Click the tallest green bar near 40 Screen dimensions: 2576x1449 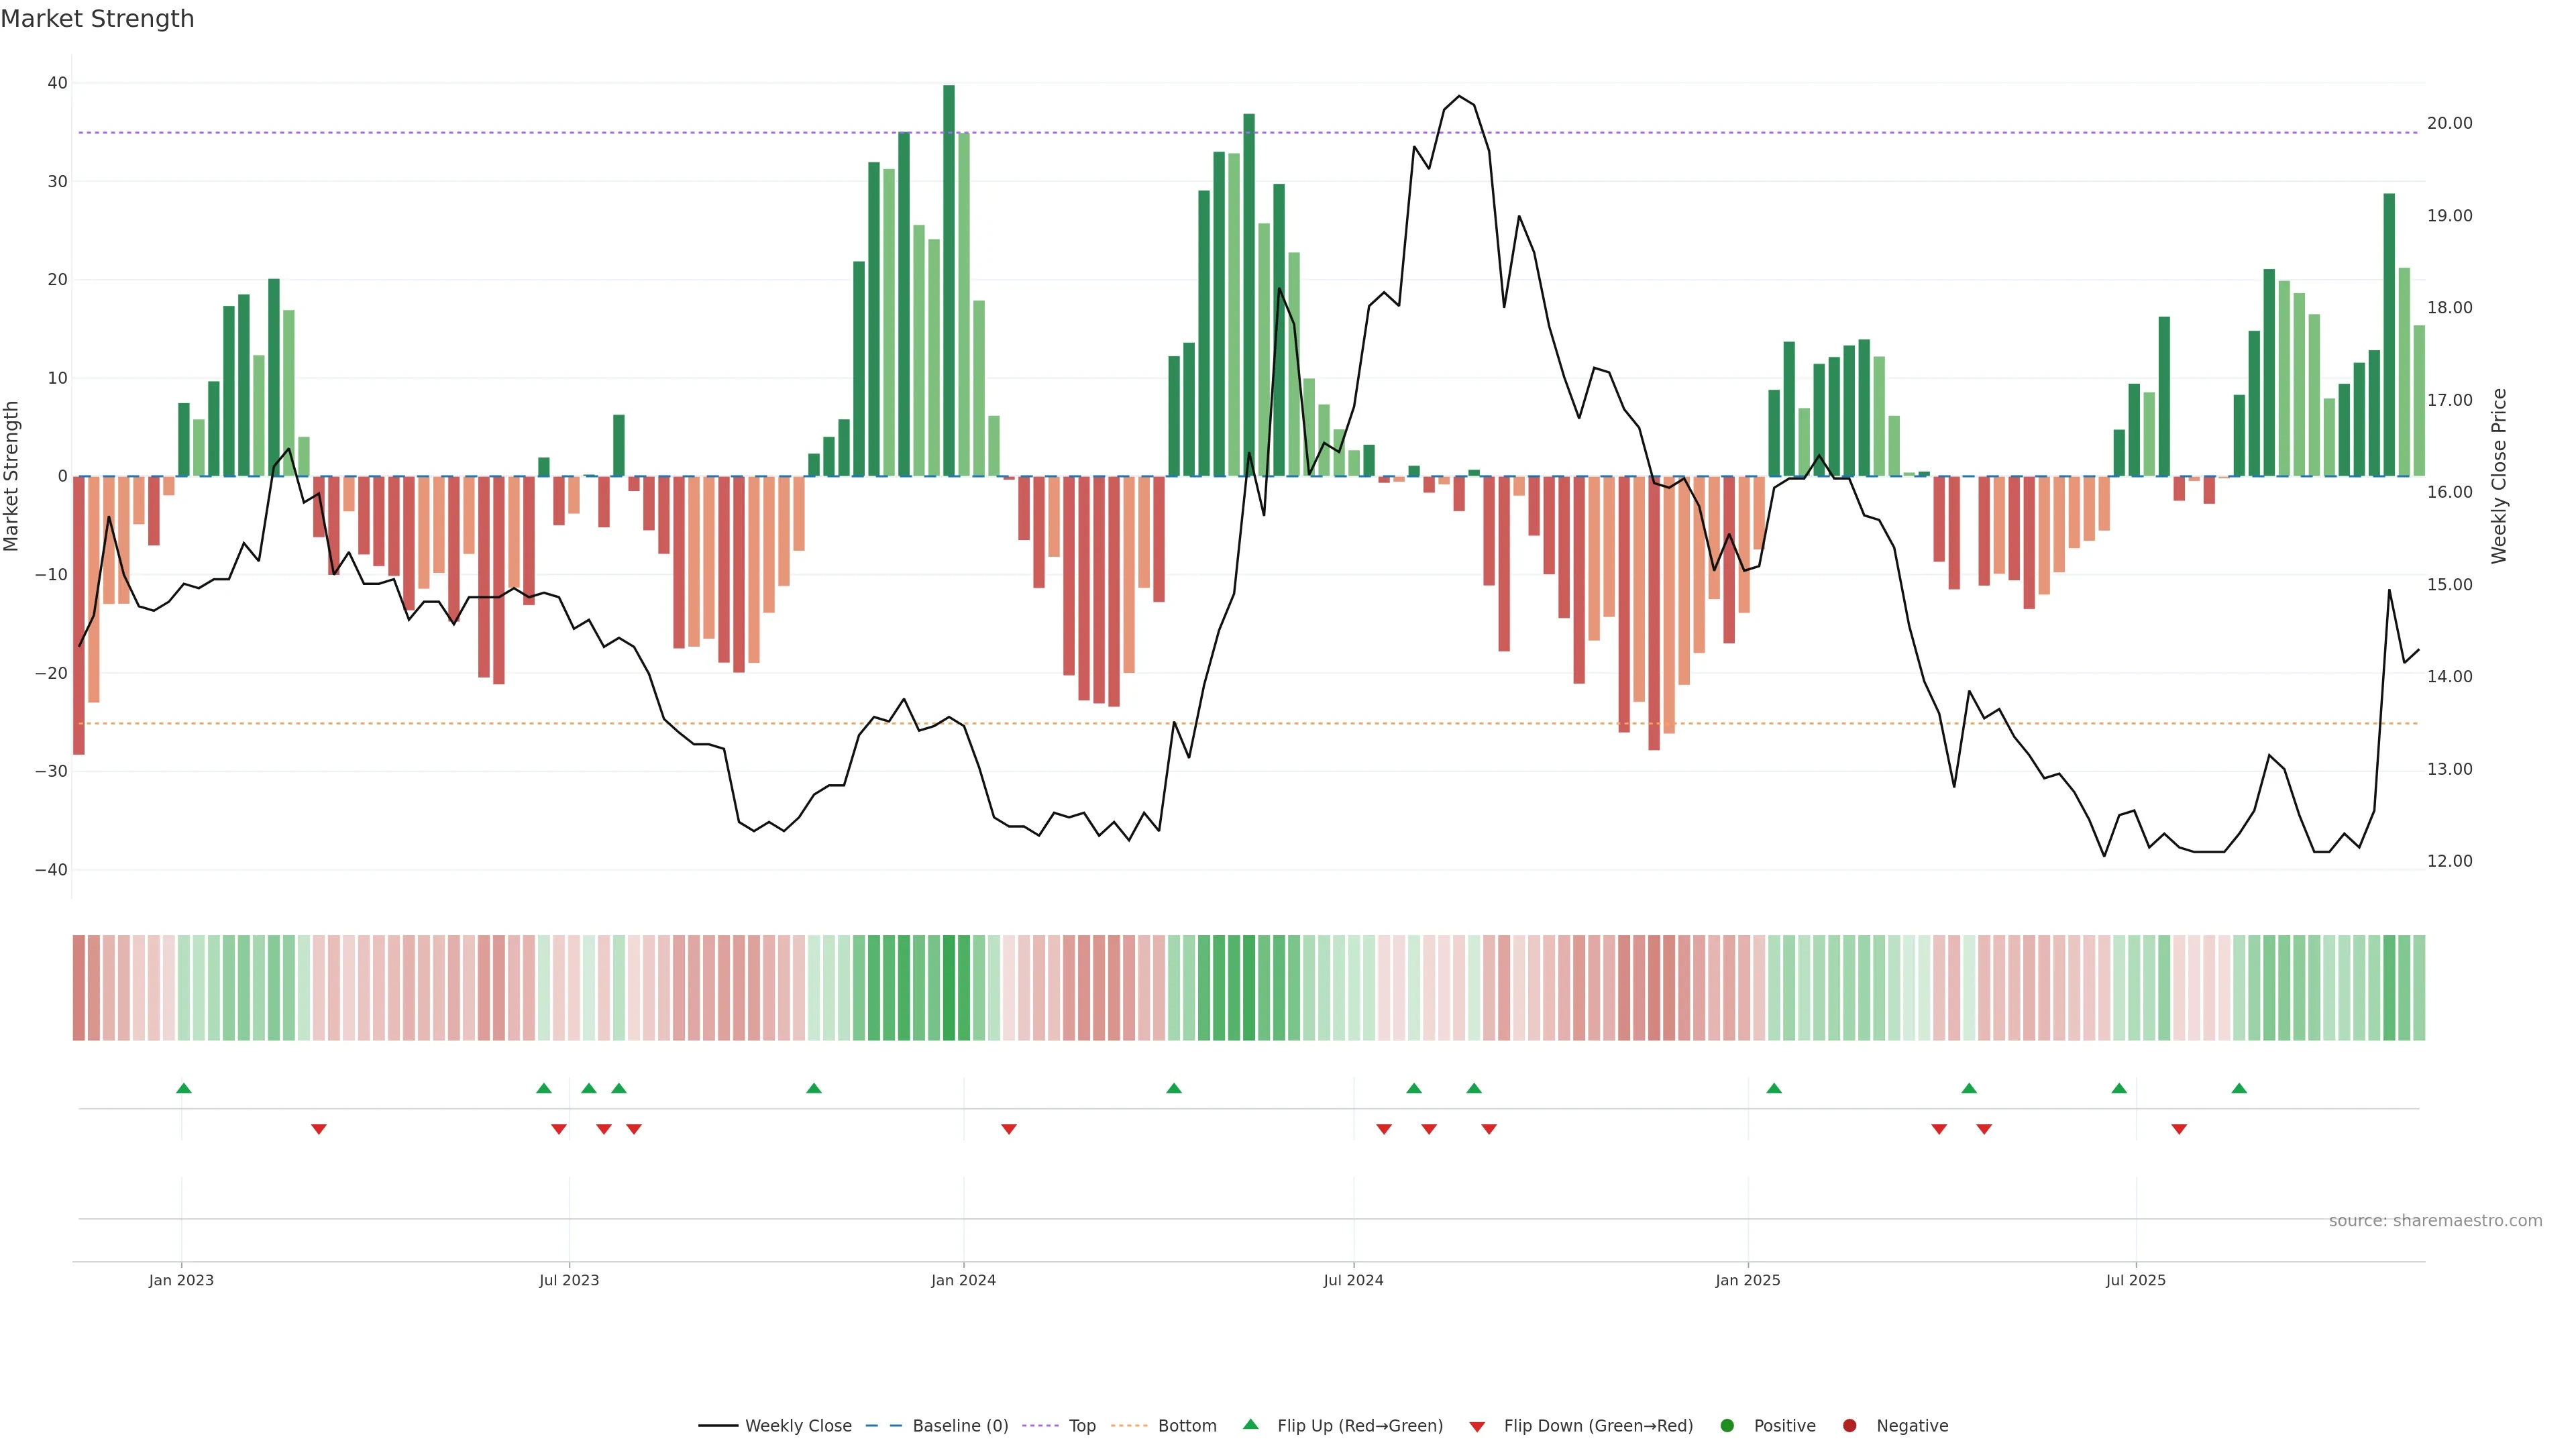pos(949,280)
